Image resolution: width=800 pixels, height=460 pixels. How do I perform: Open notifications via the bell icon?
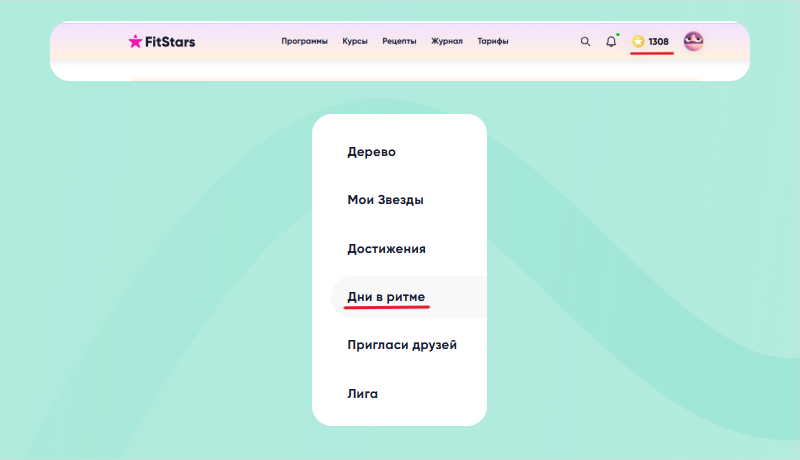coord(611,42)
